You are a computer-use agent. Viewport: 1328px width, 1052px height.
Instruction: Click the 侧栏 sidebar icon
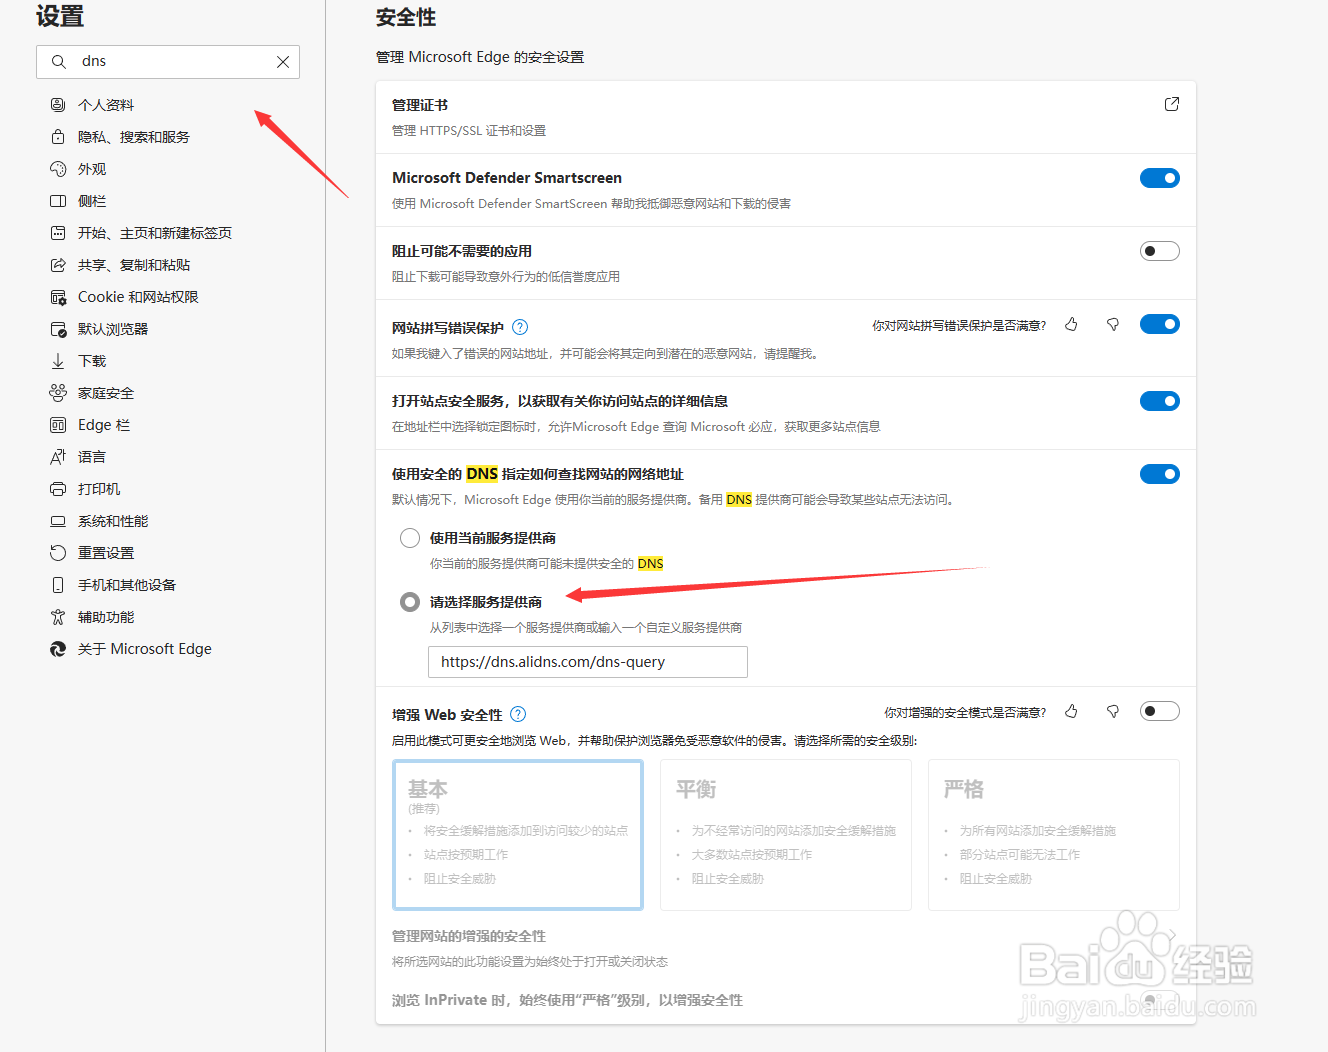point(58,201)
